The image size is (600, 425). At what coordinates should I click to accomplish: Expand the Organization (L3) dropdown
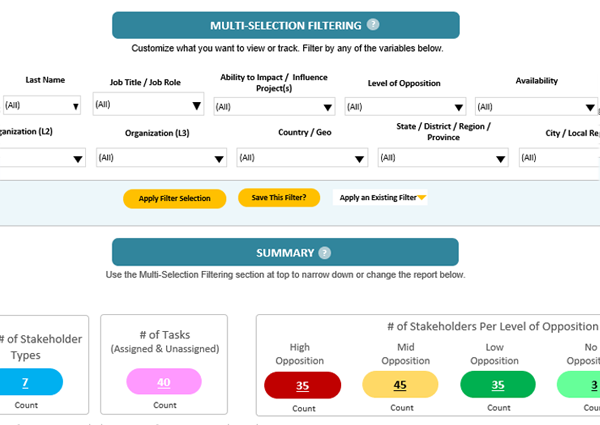[x=161, y=158]
